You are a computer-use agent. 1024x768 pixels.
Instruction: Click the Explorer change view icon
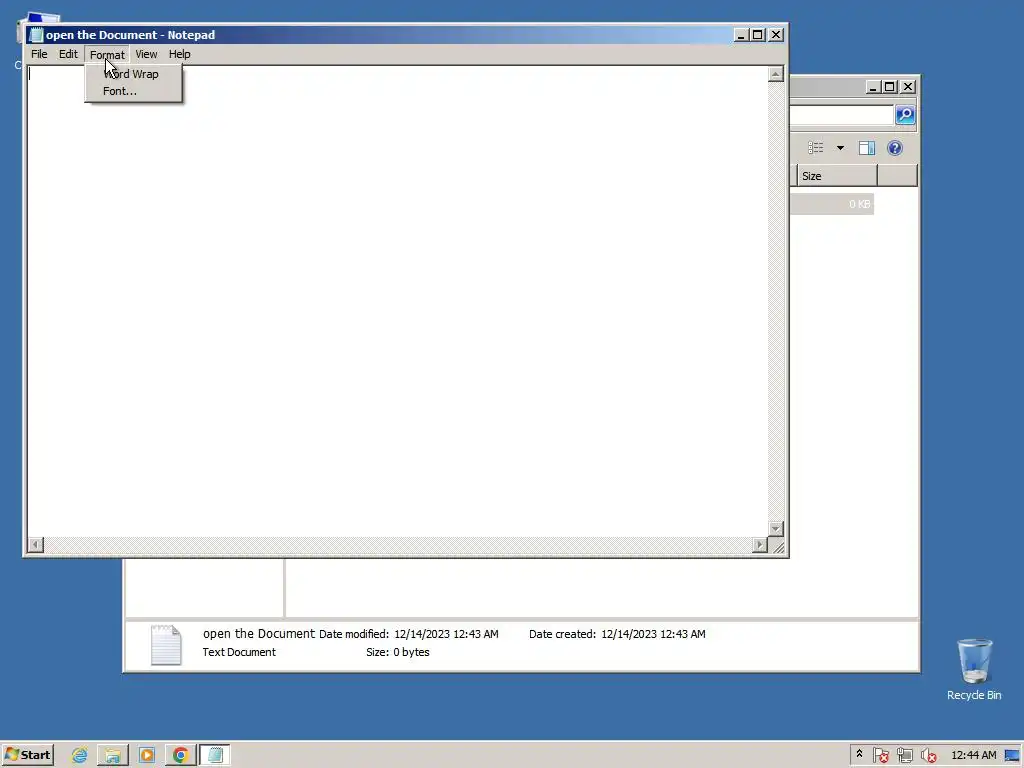point(816,148)
